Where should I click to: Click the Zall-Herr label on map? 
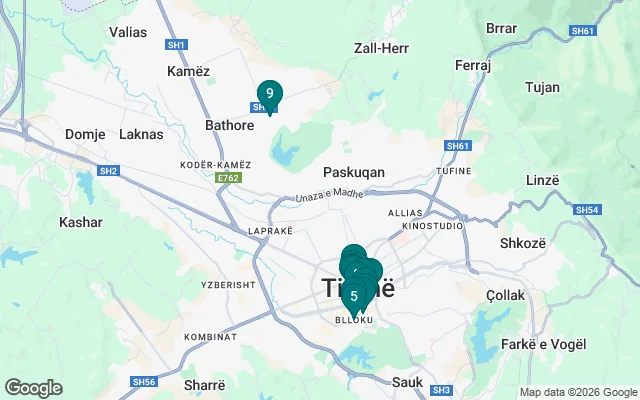tap(381, 49)
